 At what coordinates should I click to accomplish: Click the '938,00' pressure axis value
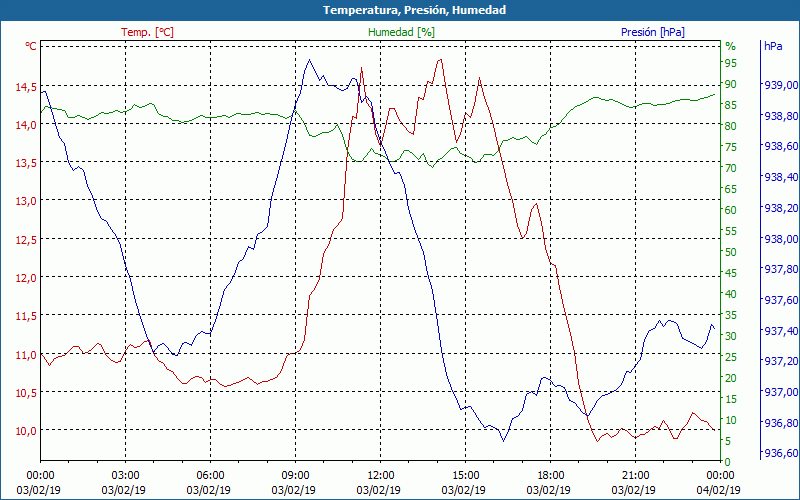tap(781, 239)
